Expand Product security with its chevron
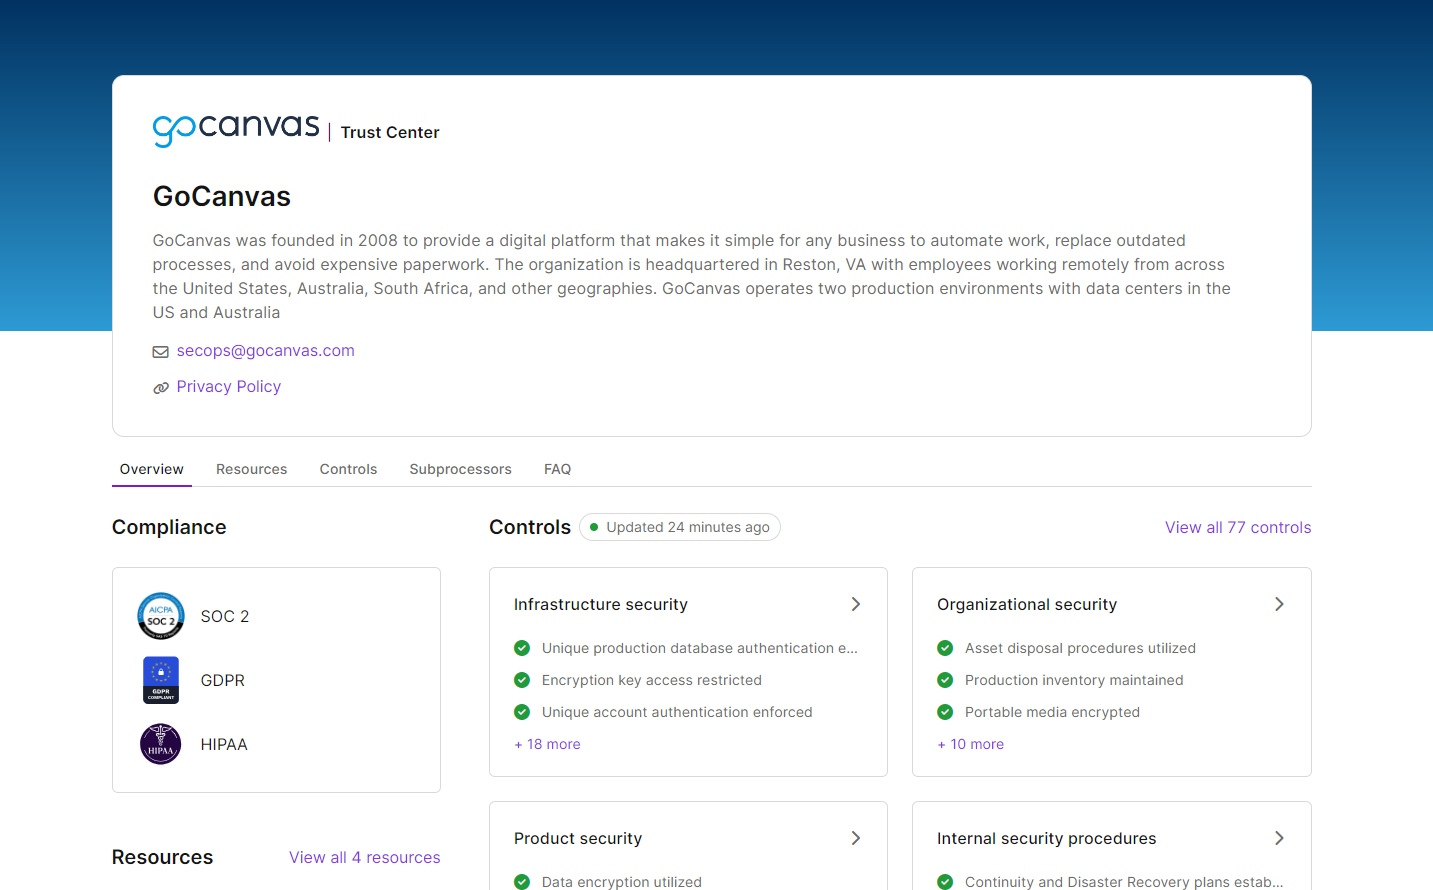The width and height of the screenshot is (1433, 890). (x=856, y=838)
